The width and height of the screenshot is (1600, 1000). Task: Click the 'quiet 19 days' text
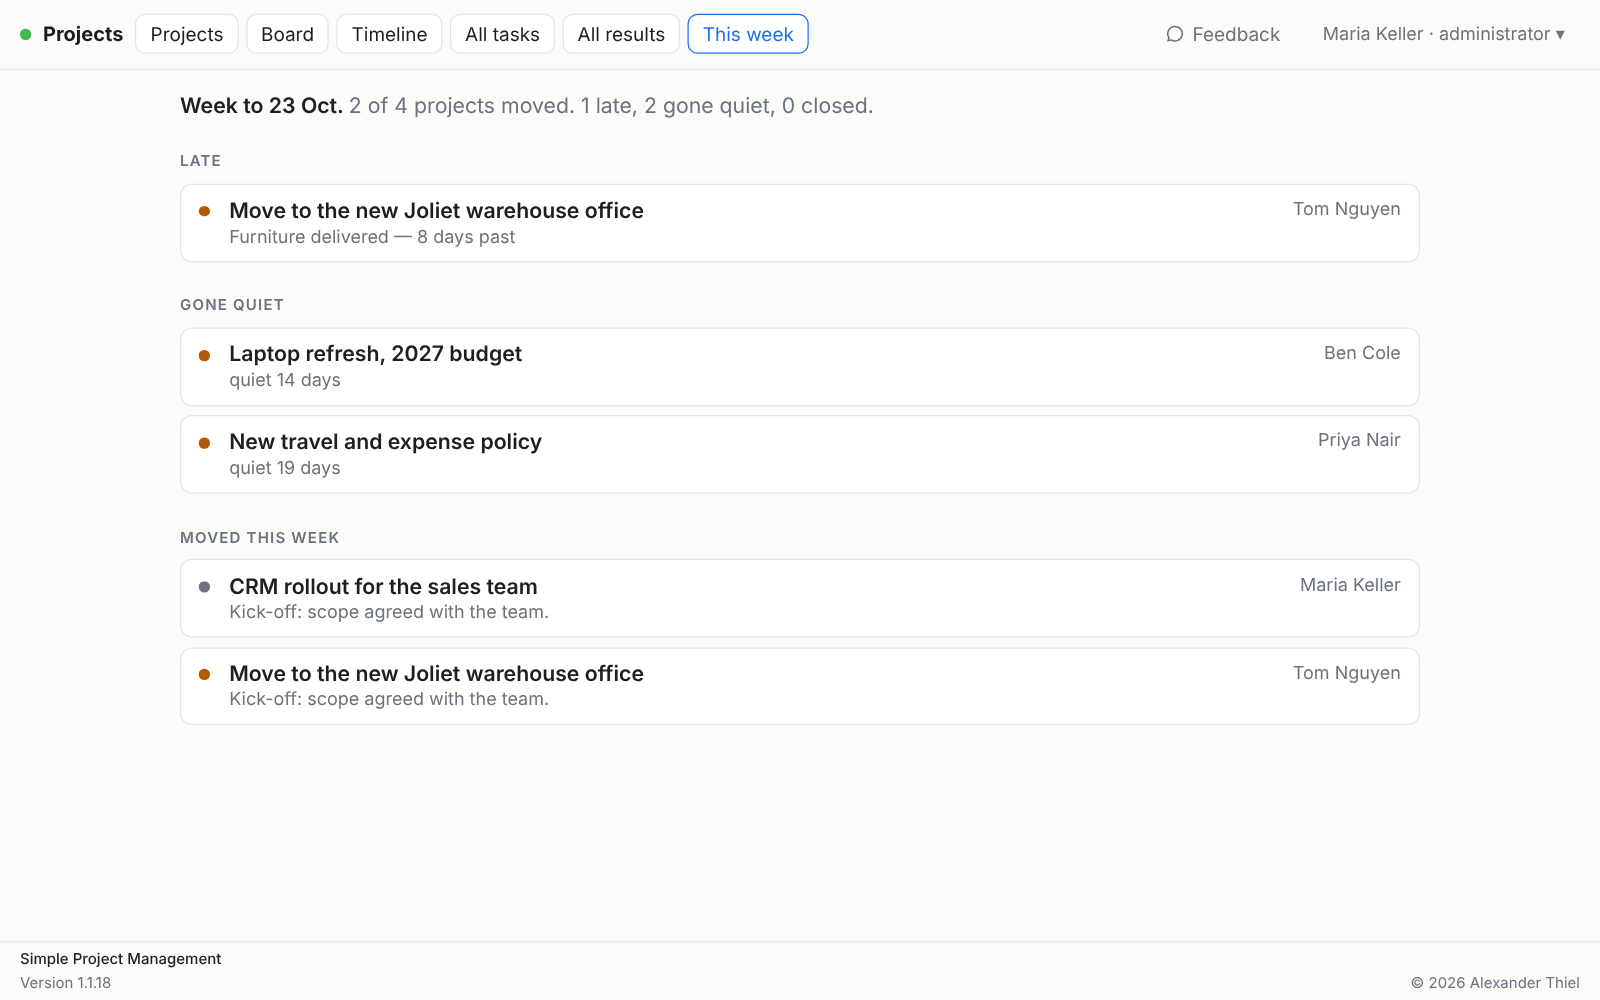(x=285, y=468)
